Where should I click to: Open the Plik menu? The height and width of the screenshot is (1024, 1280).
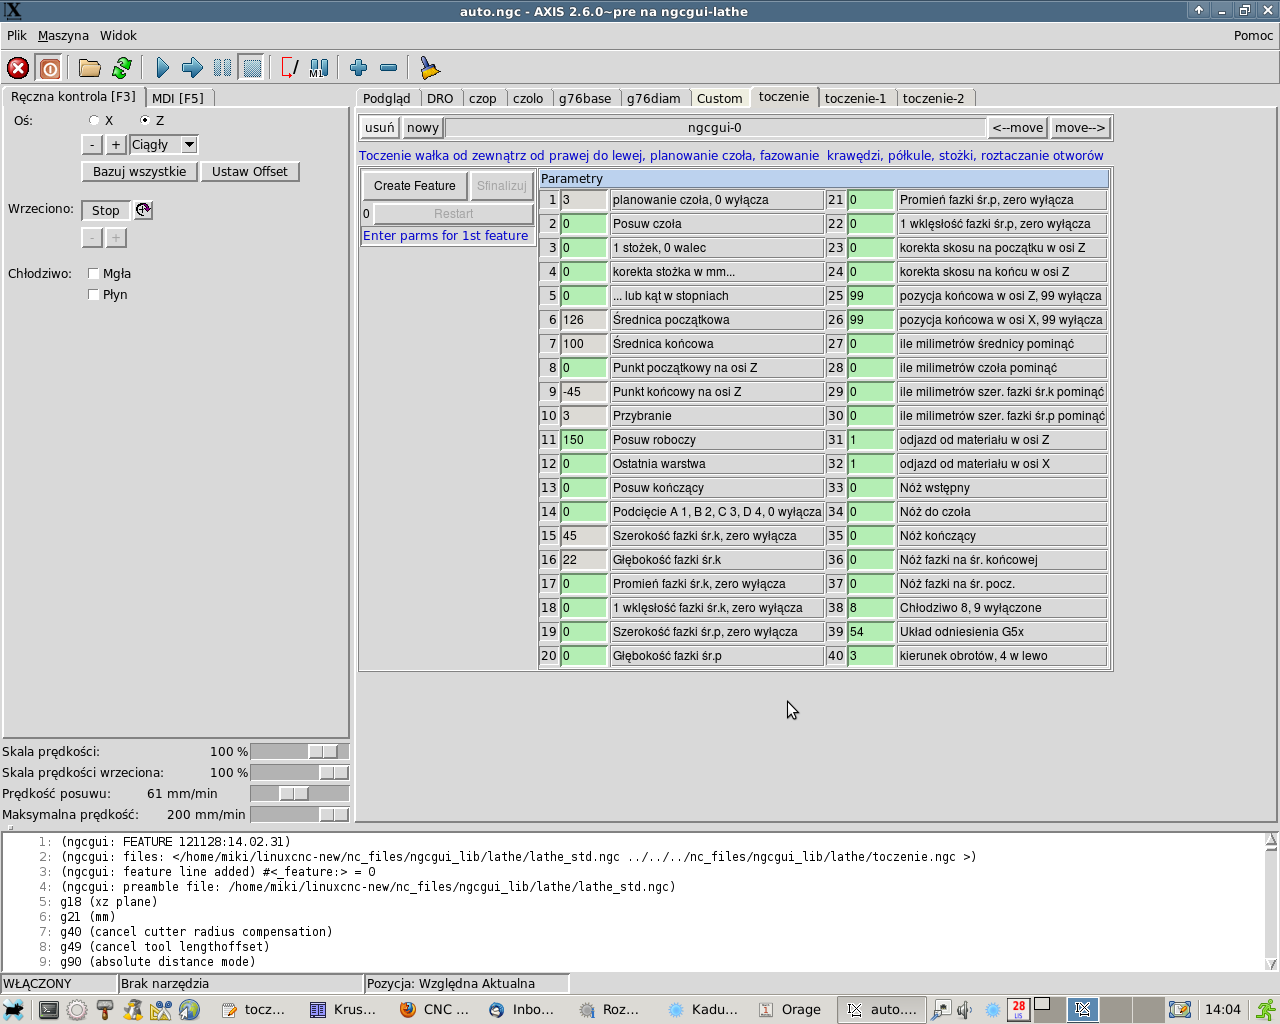pos(17,35)
